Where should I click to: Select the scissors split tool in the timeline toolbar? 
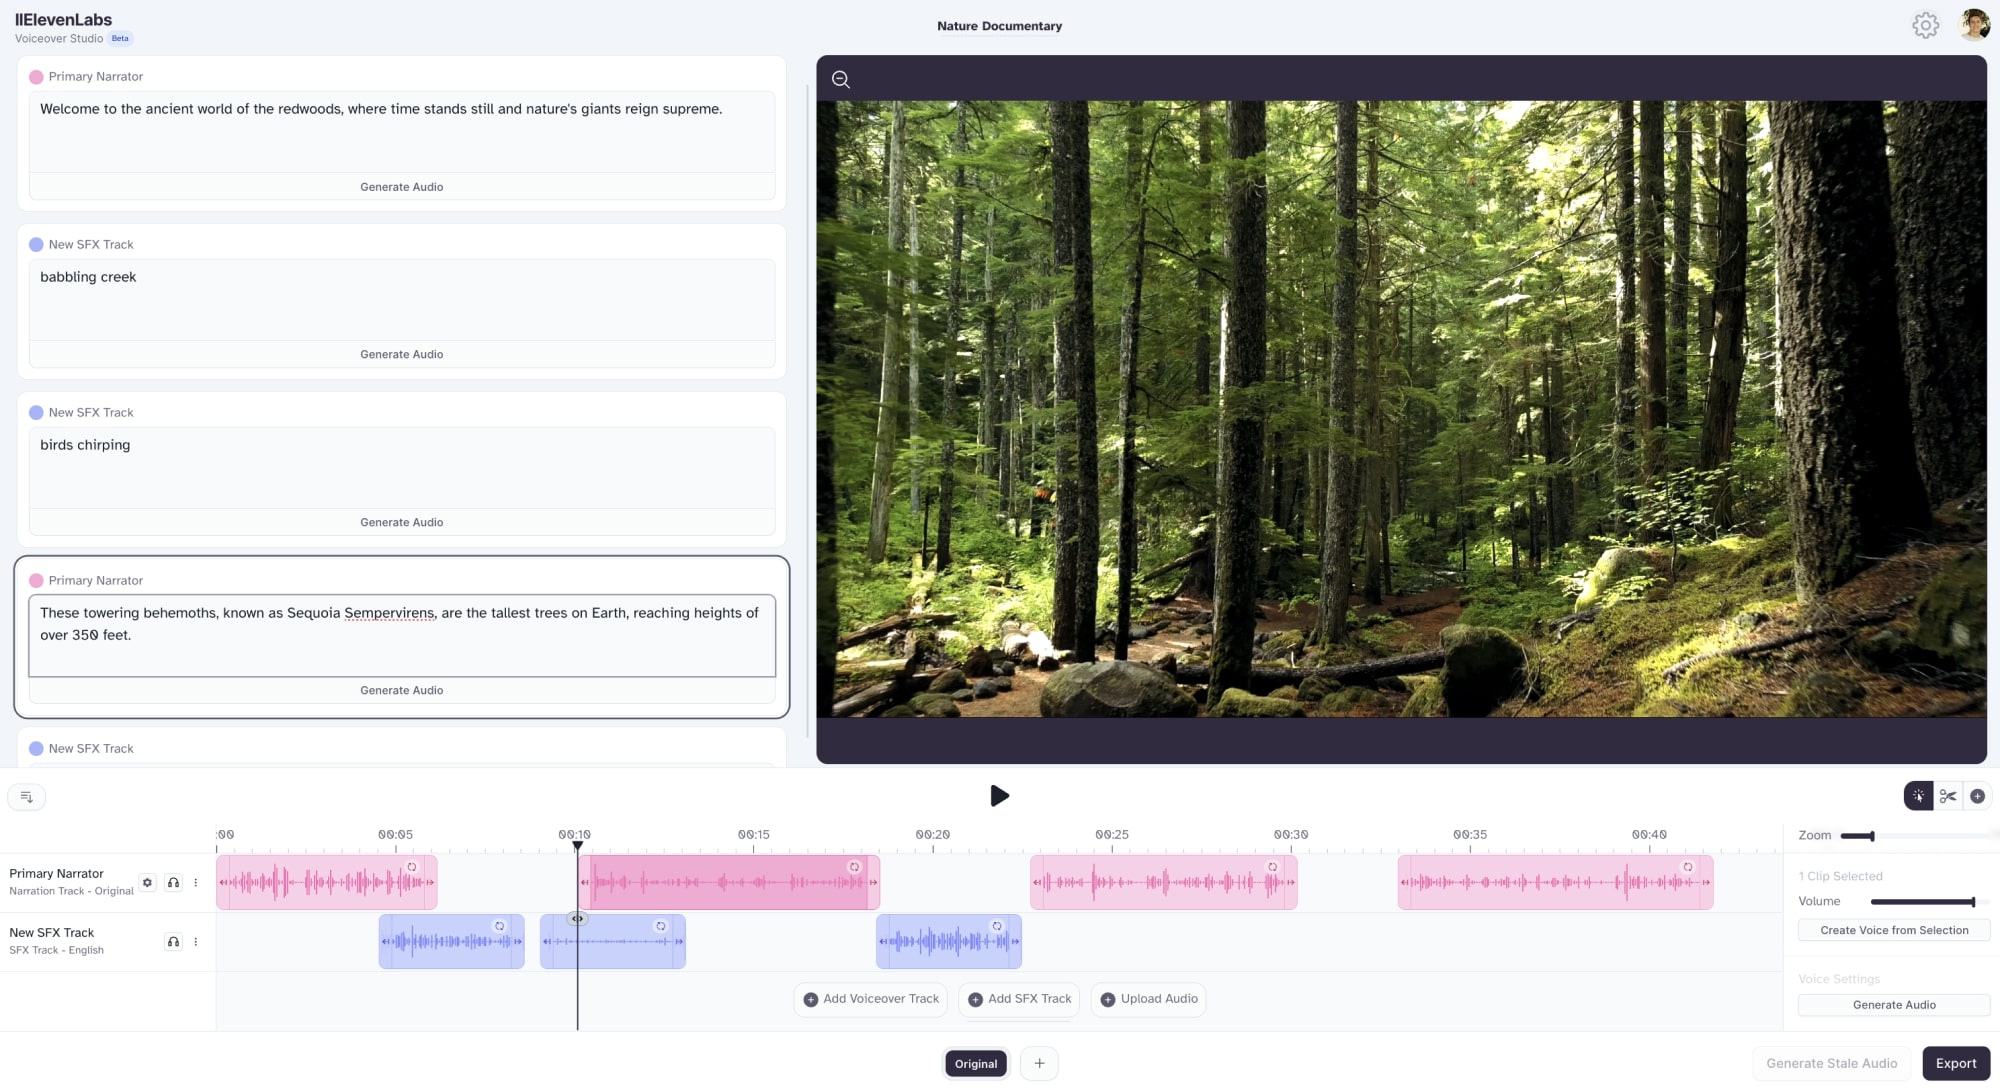[1948, 796]
